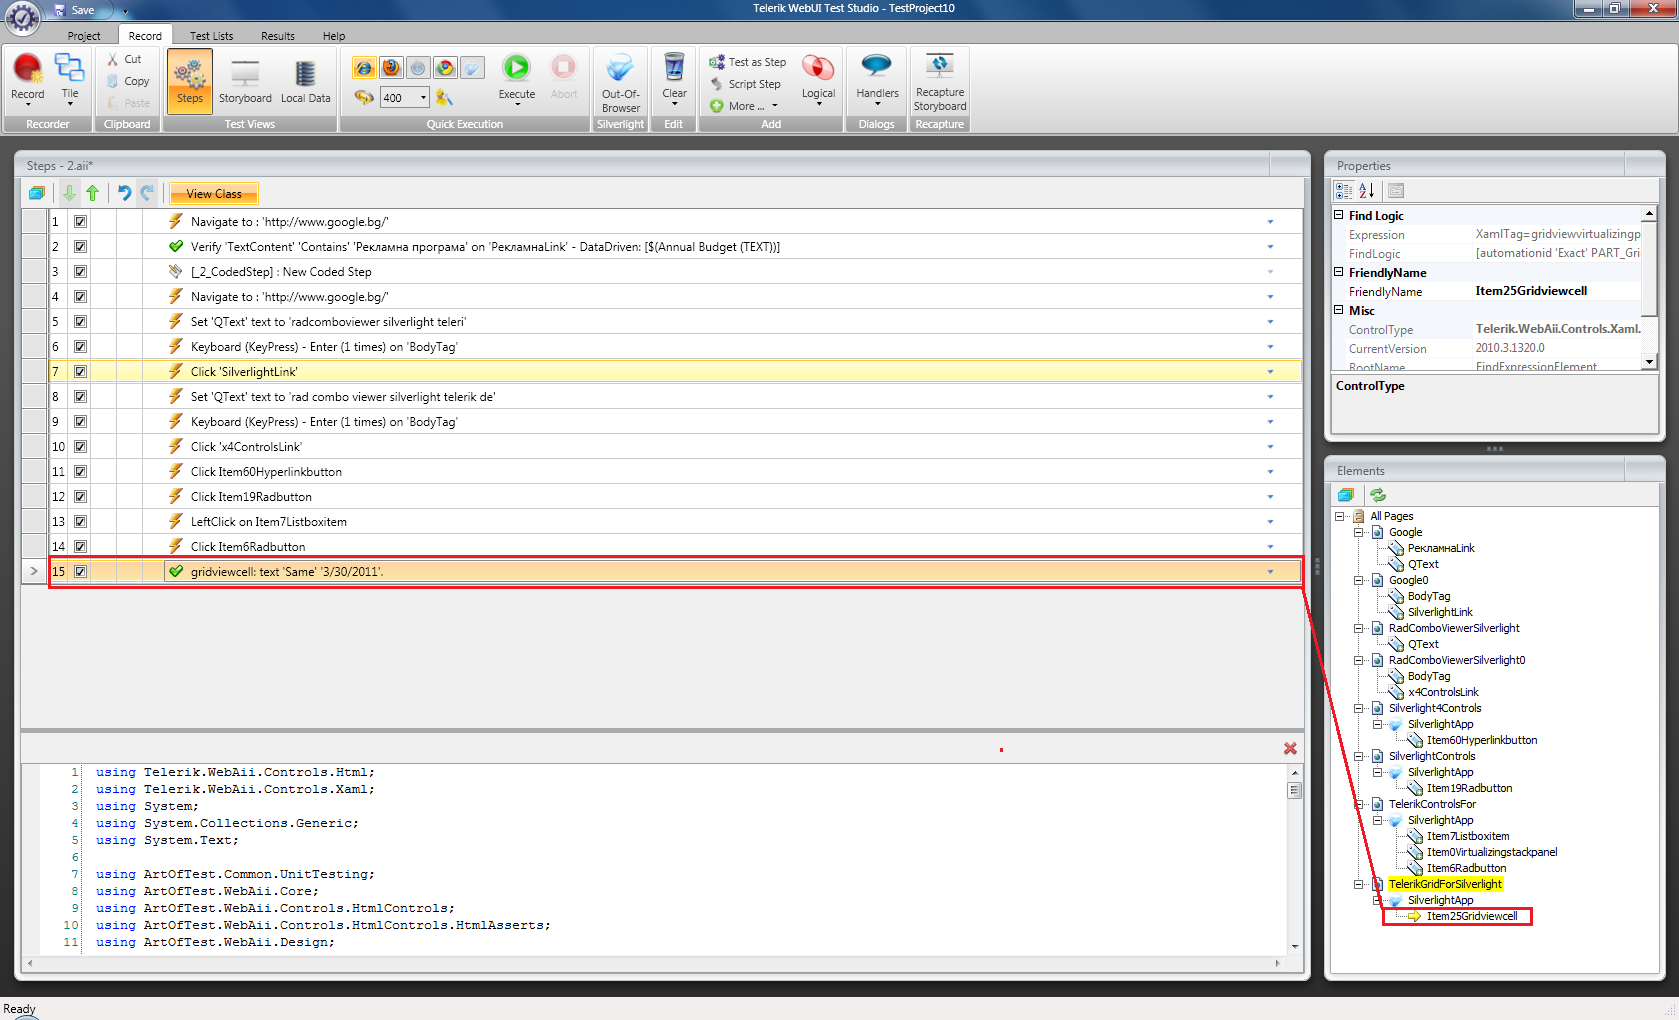Copy the selected step
The image size is (1679, 1020).
[129, 81]
